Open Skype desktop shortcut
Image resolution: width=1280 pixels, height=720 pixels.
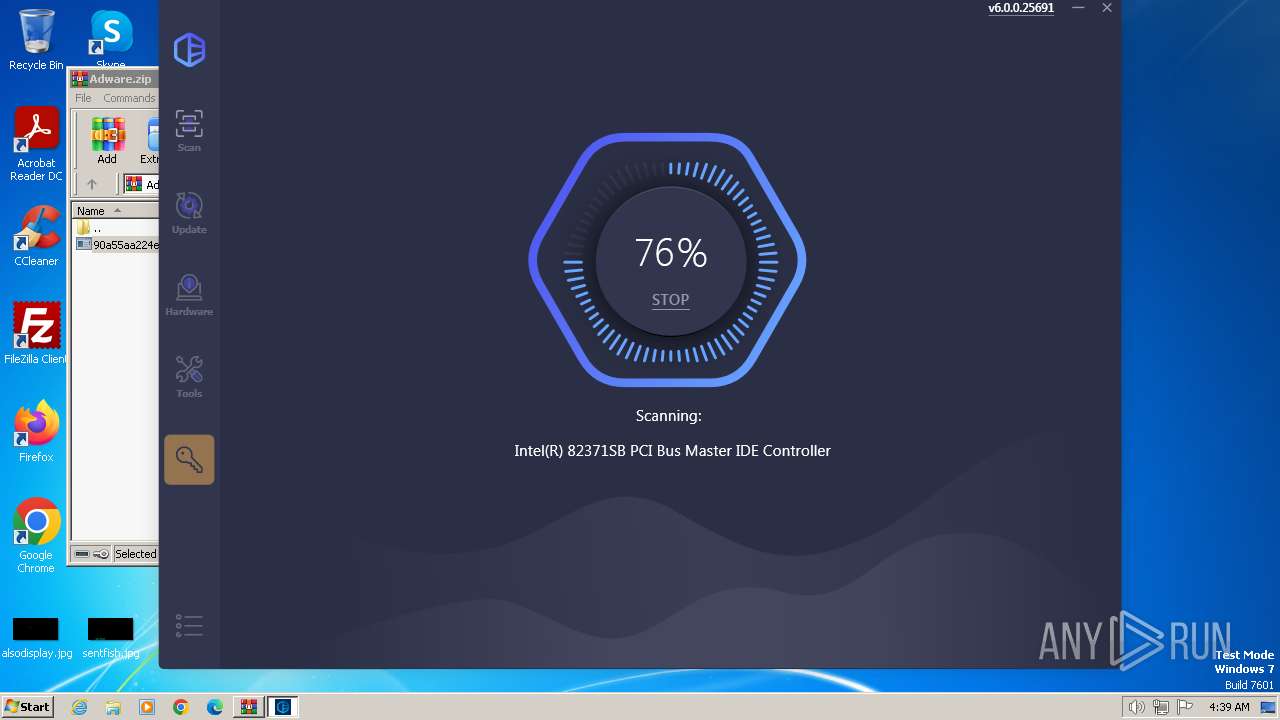point(111,40)
